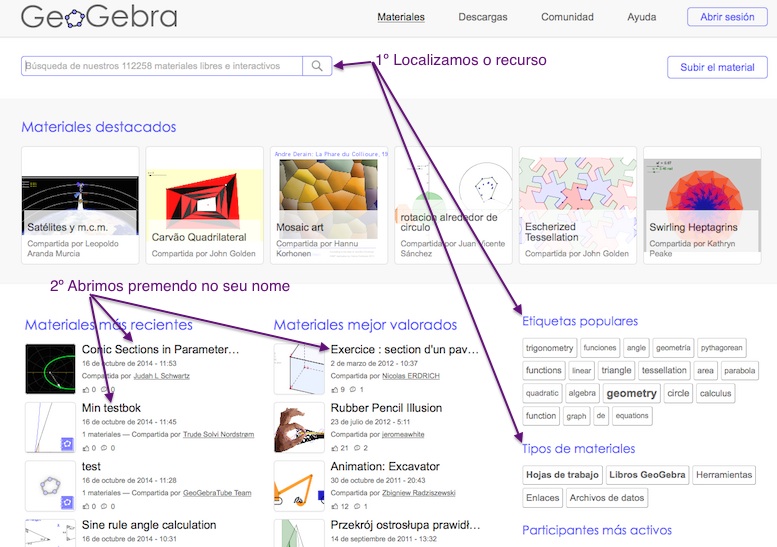Click like icon under Min testbok
The image size is (777, 547).
pyautogui.click(x=86, y=448)
